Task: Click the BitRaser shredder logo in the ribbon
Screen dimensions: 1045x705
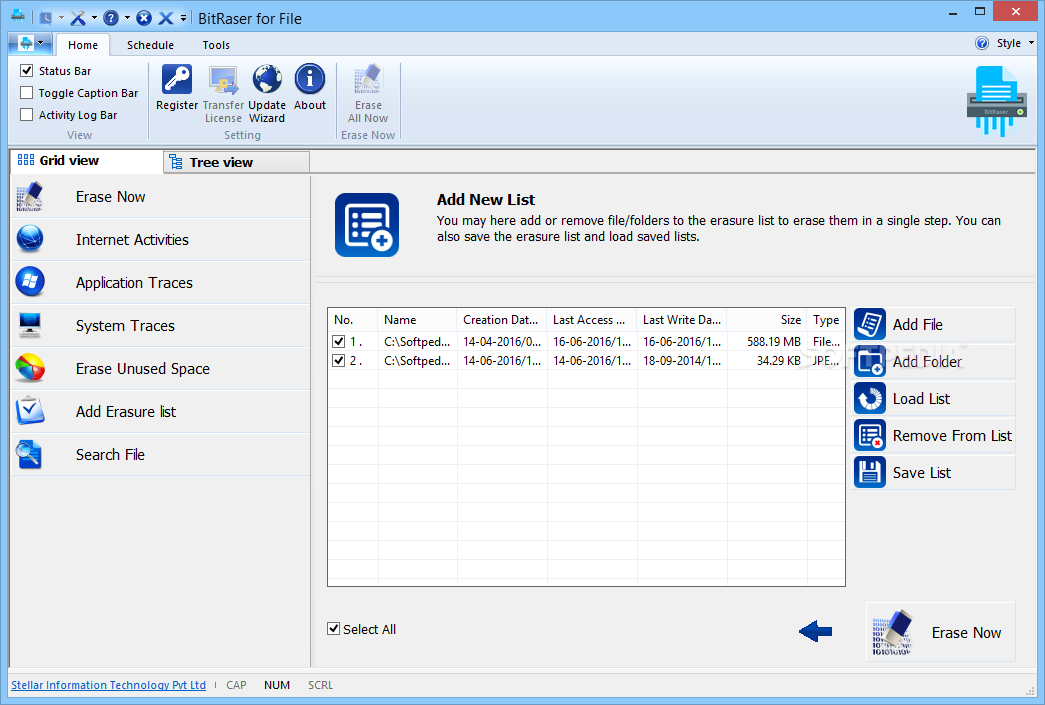Action: pyautogui.click(x=996, y=101)
